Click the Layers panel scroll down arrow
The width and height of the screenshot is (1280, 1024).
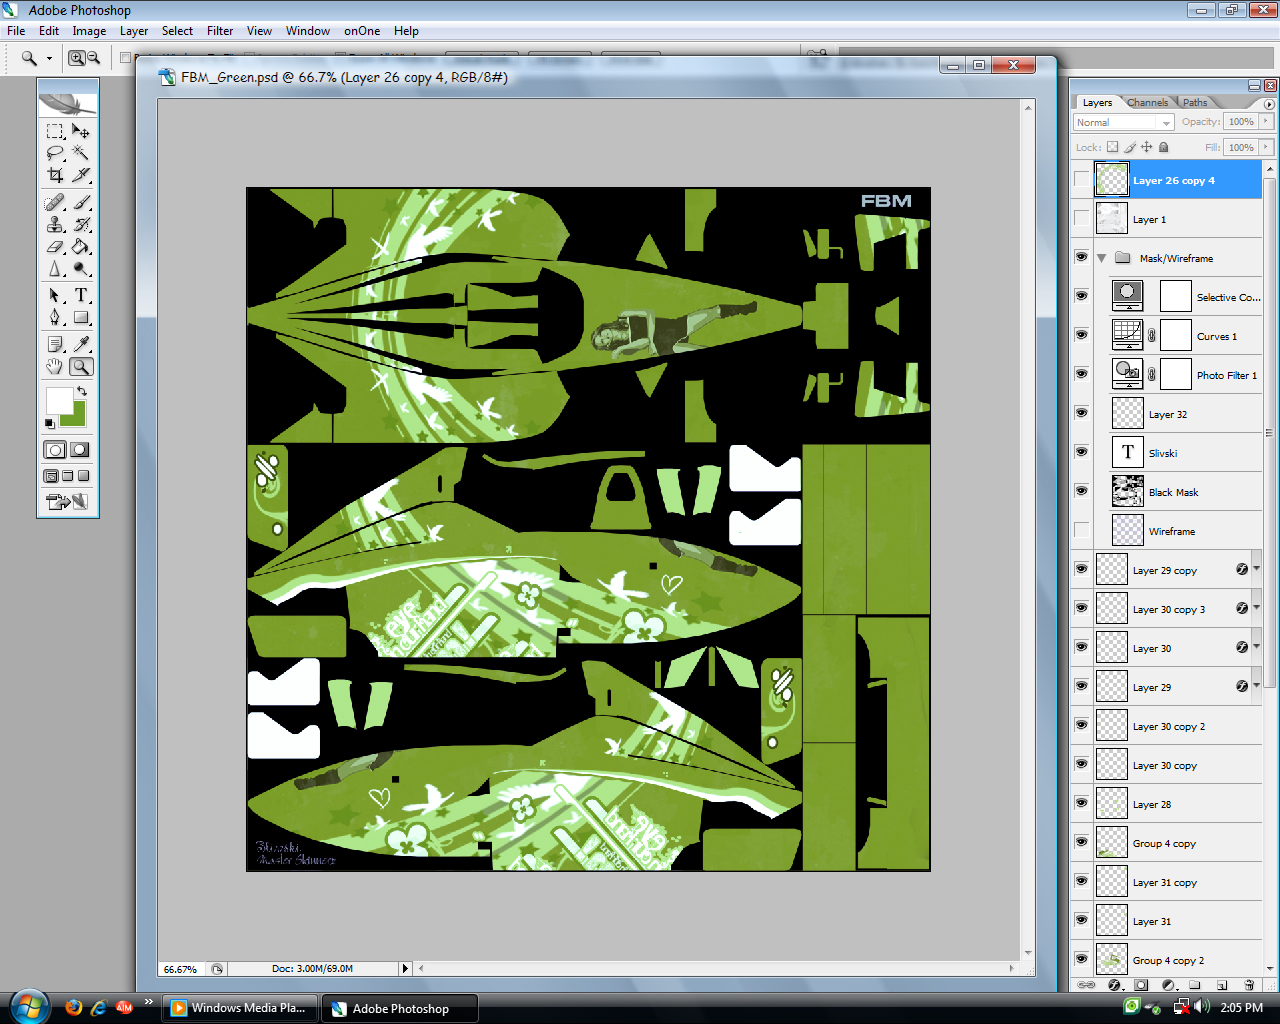point(1270,967)
